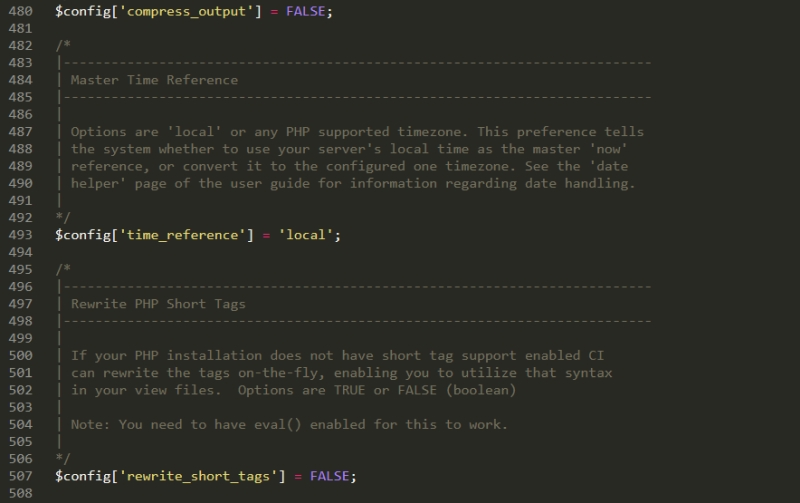The image size is (800, 503).
Task: Place cursor in 'time_reference' key string
Action: [x=183, y=235]
